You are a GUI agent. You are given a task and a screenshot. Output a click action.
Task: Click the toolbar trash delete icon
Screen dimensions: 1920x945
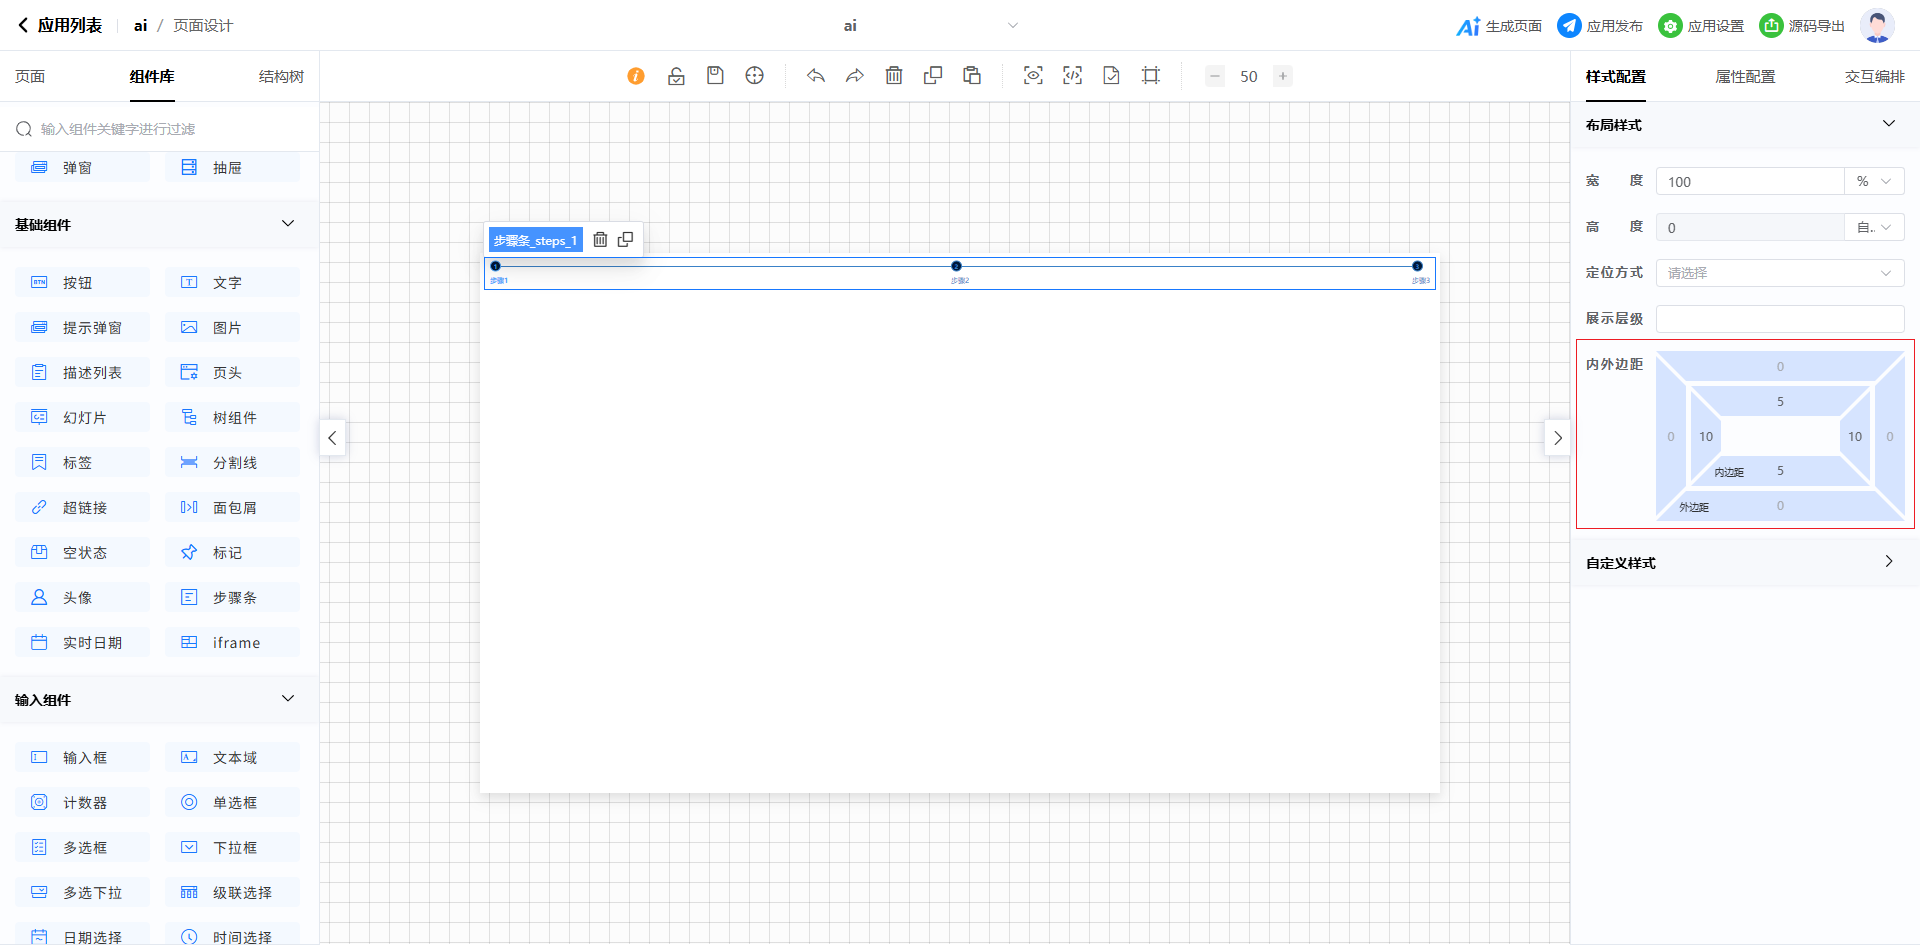click(x=894, y=76)
